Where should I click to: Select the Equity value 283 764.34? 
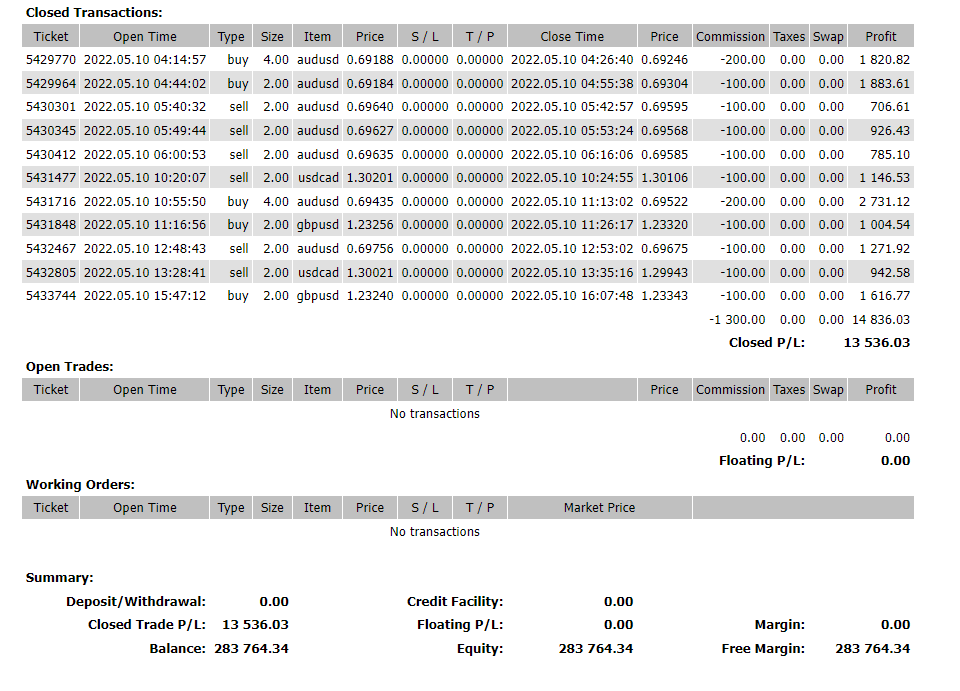pos(596,649)
